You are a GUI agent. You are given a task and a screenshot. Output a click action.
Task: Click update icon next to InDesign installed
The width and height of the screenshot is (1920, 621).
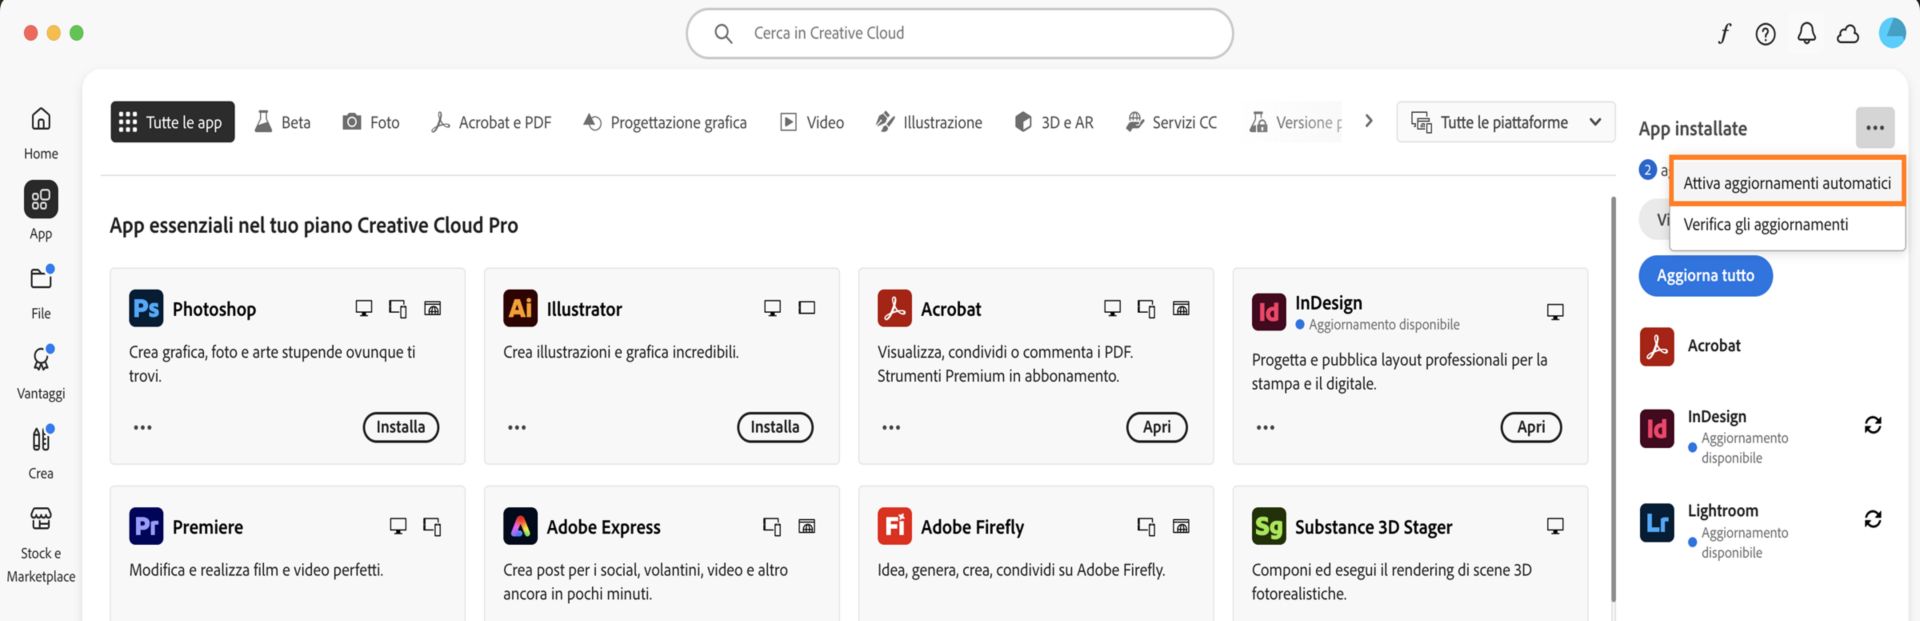coord(1873,425)
